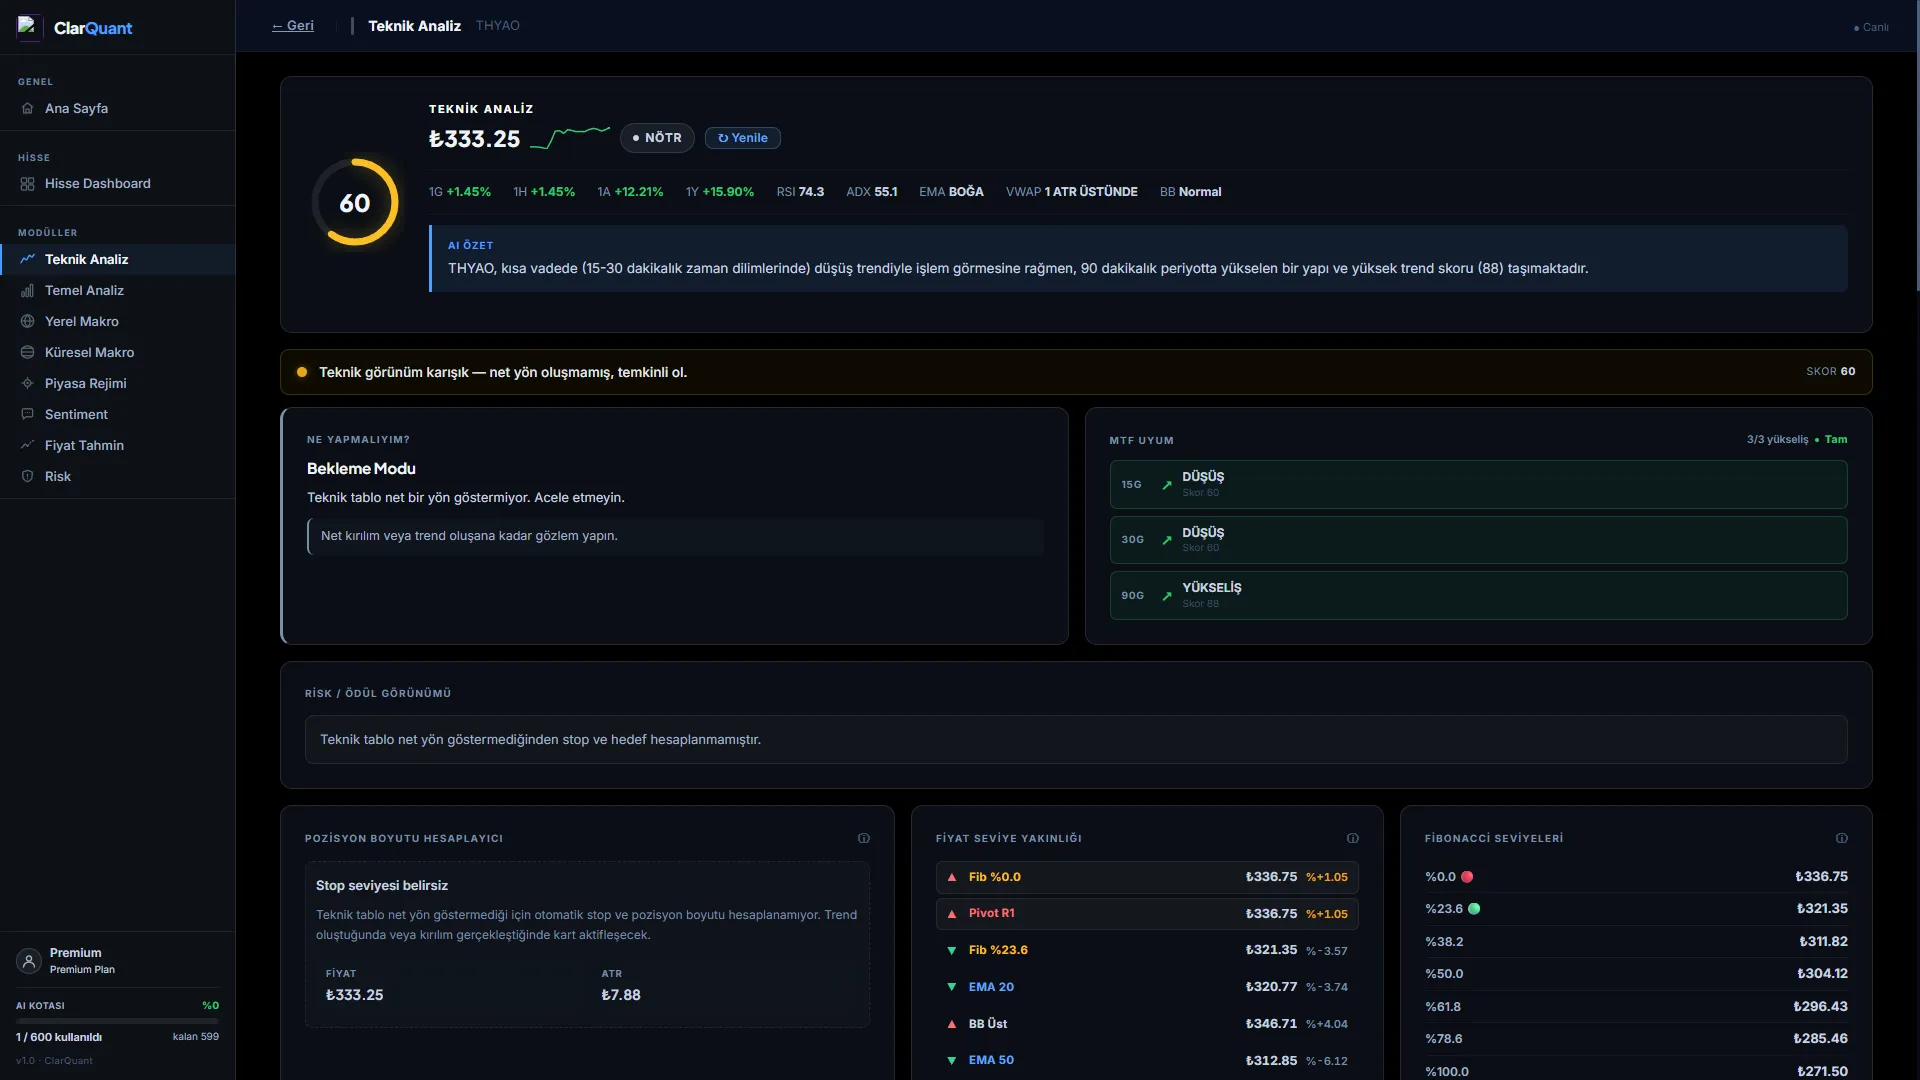Click the Hisse Dashboard grid icon
Screen dimensions: 1920x1080
click(x=28, y=184)
